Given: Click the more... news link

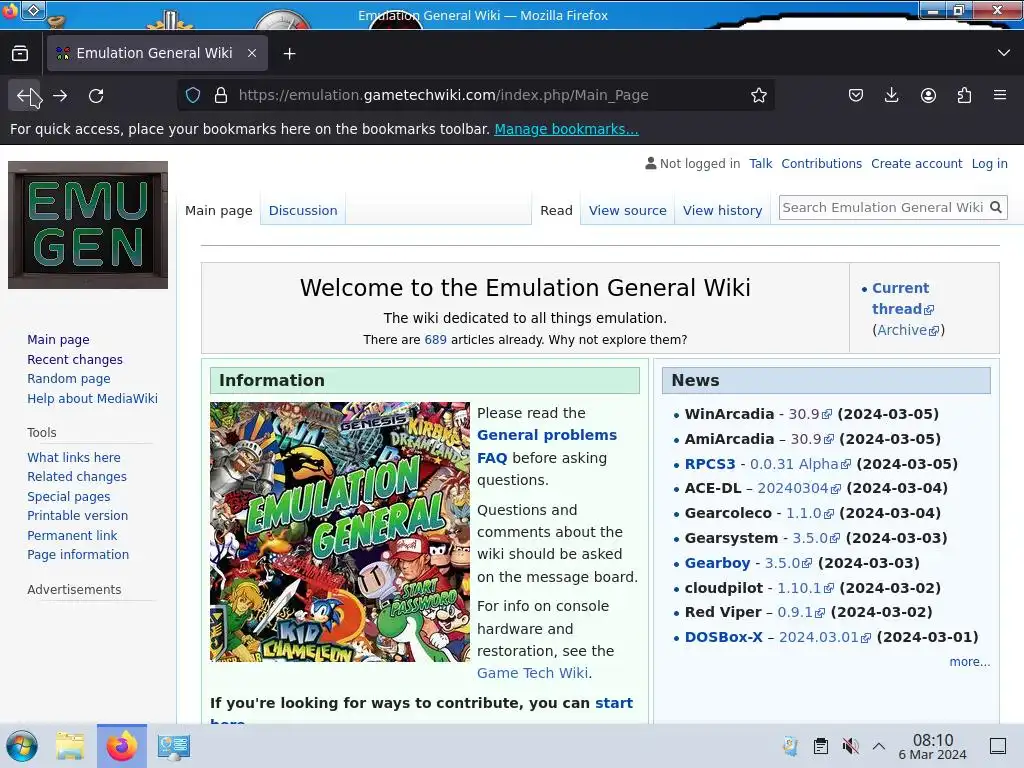Looking at the screenshot, I should [970, 662].
